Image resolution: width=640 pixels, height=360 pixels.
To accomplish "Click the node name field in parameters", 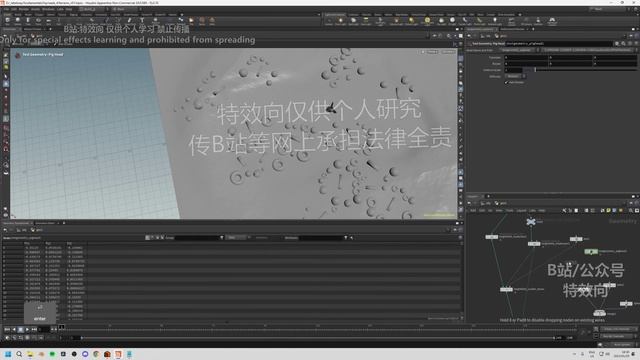I will pos(558,43).
